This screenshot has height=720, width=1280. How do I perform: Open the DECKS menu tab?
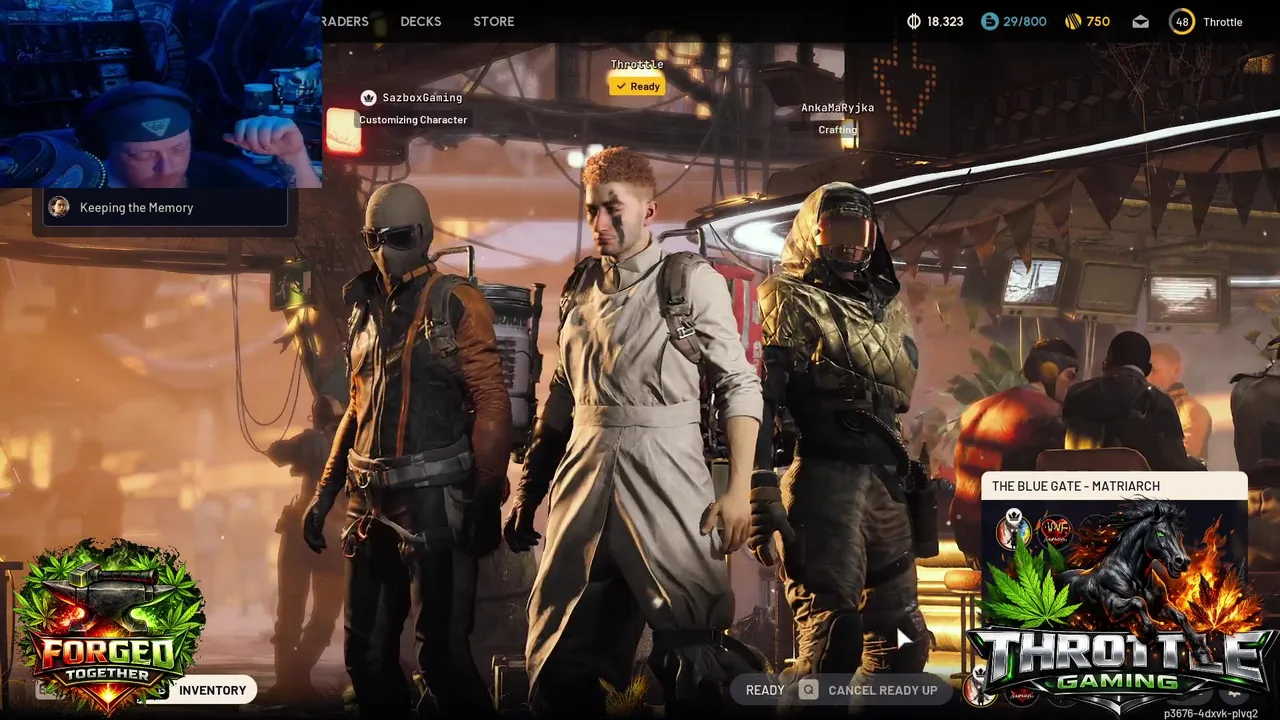[420, 21]
